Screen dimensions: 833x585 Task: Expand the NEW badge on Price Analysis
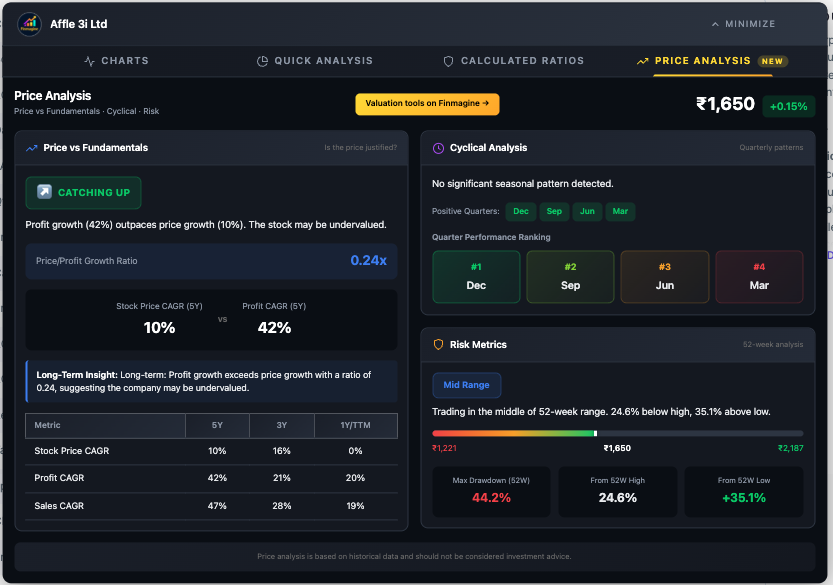(772, 60)
